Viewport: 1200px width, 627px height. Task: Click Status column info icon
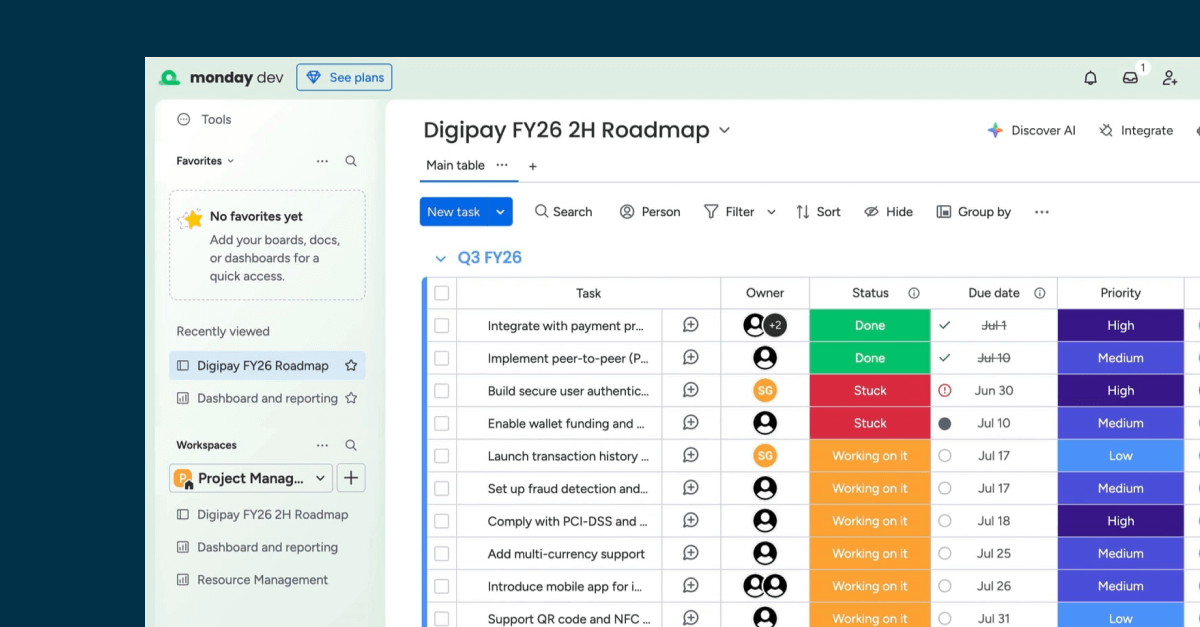point(913,293)
